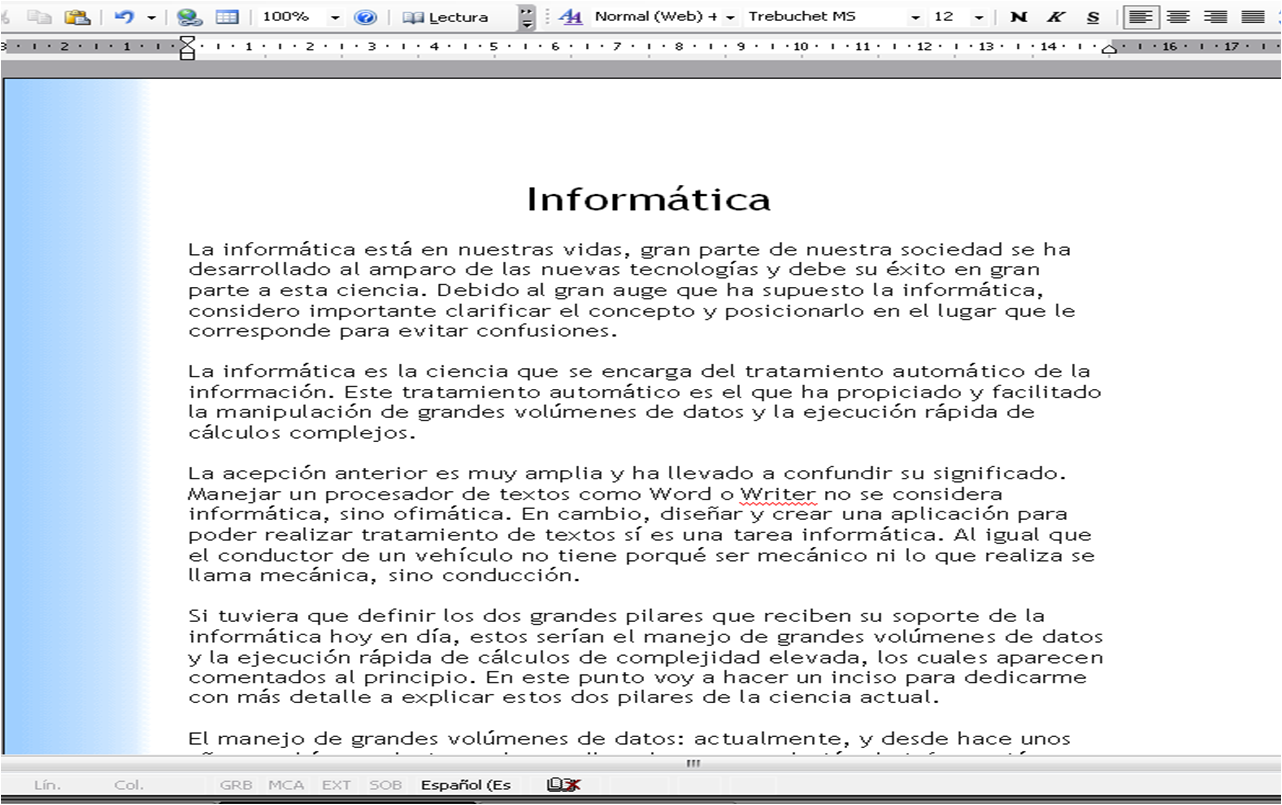The width and height of the screenshot is (1282, 805).
Task: Click the Paste icon on the toolbar
Action: 76,17
